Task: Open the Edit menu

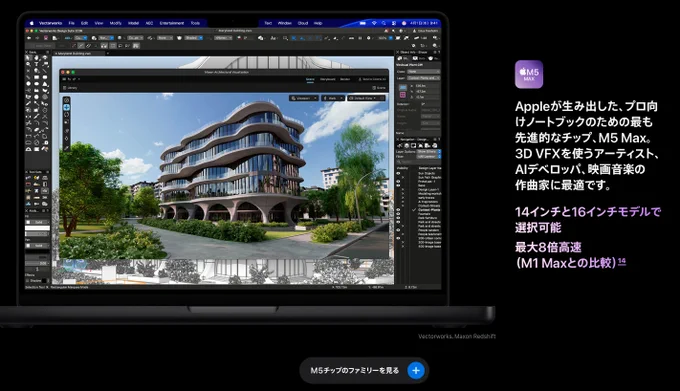Action: click(85, 23)
